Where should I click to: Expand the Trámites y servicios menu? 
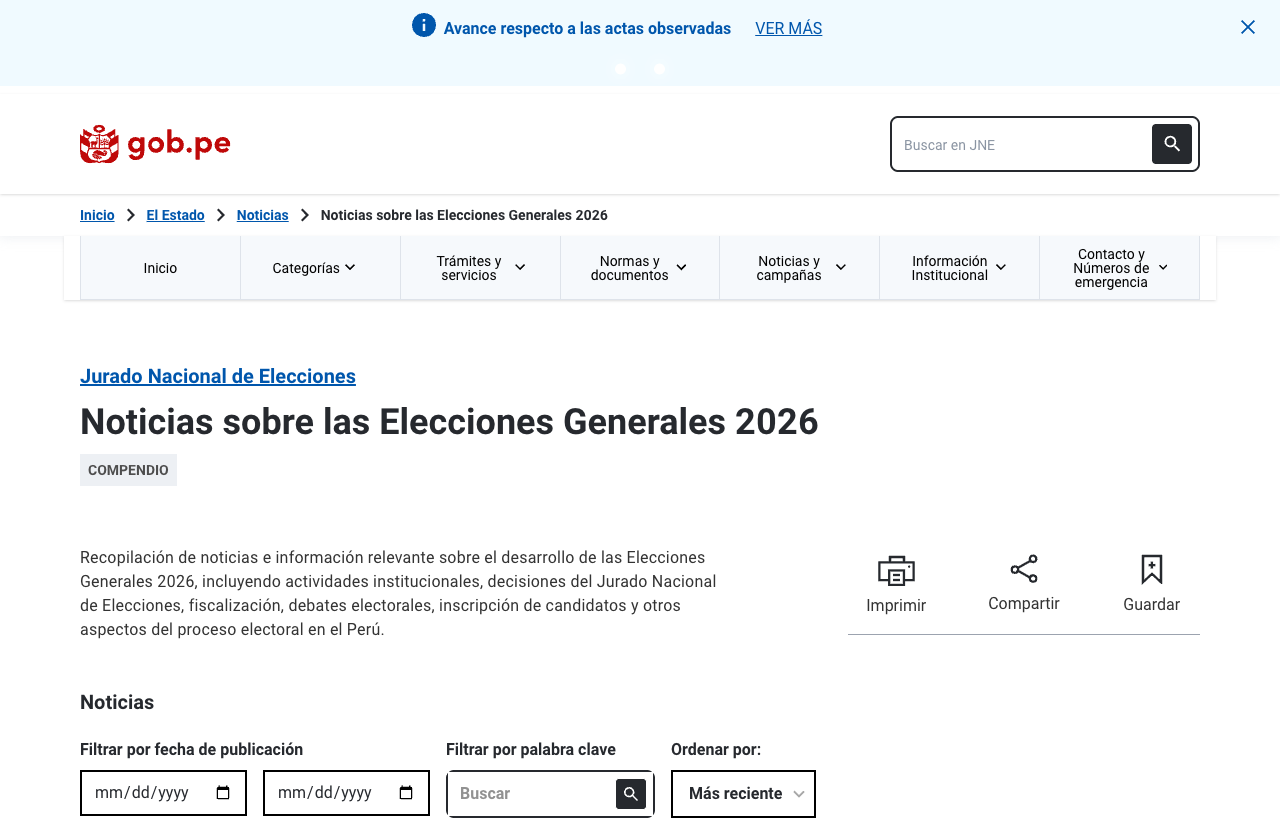pos(480,268)
